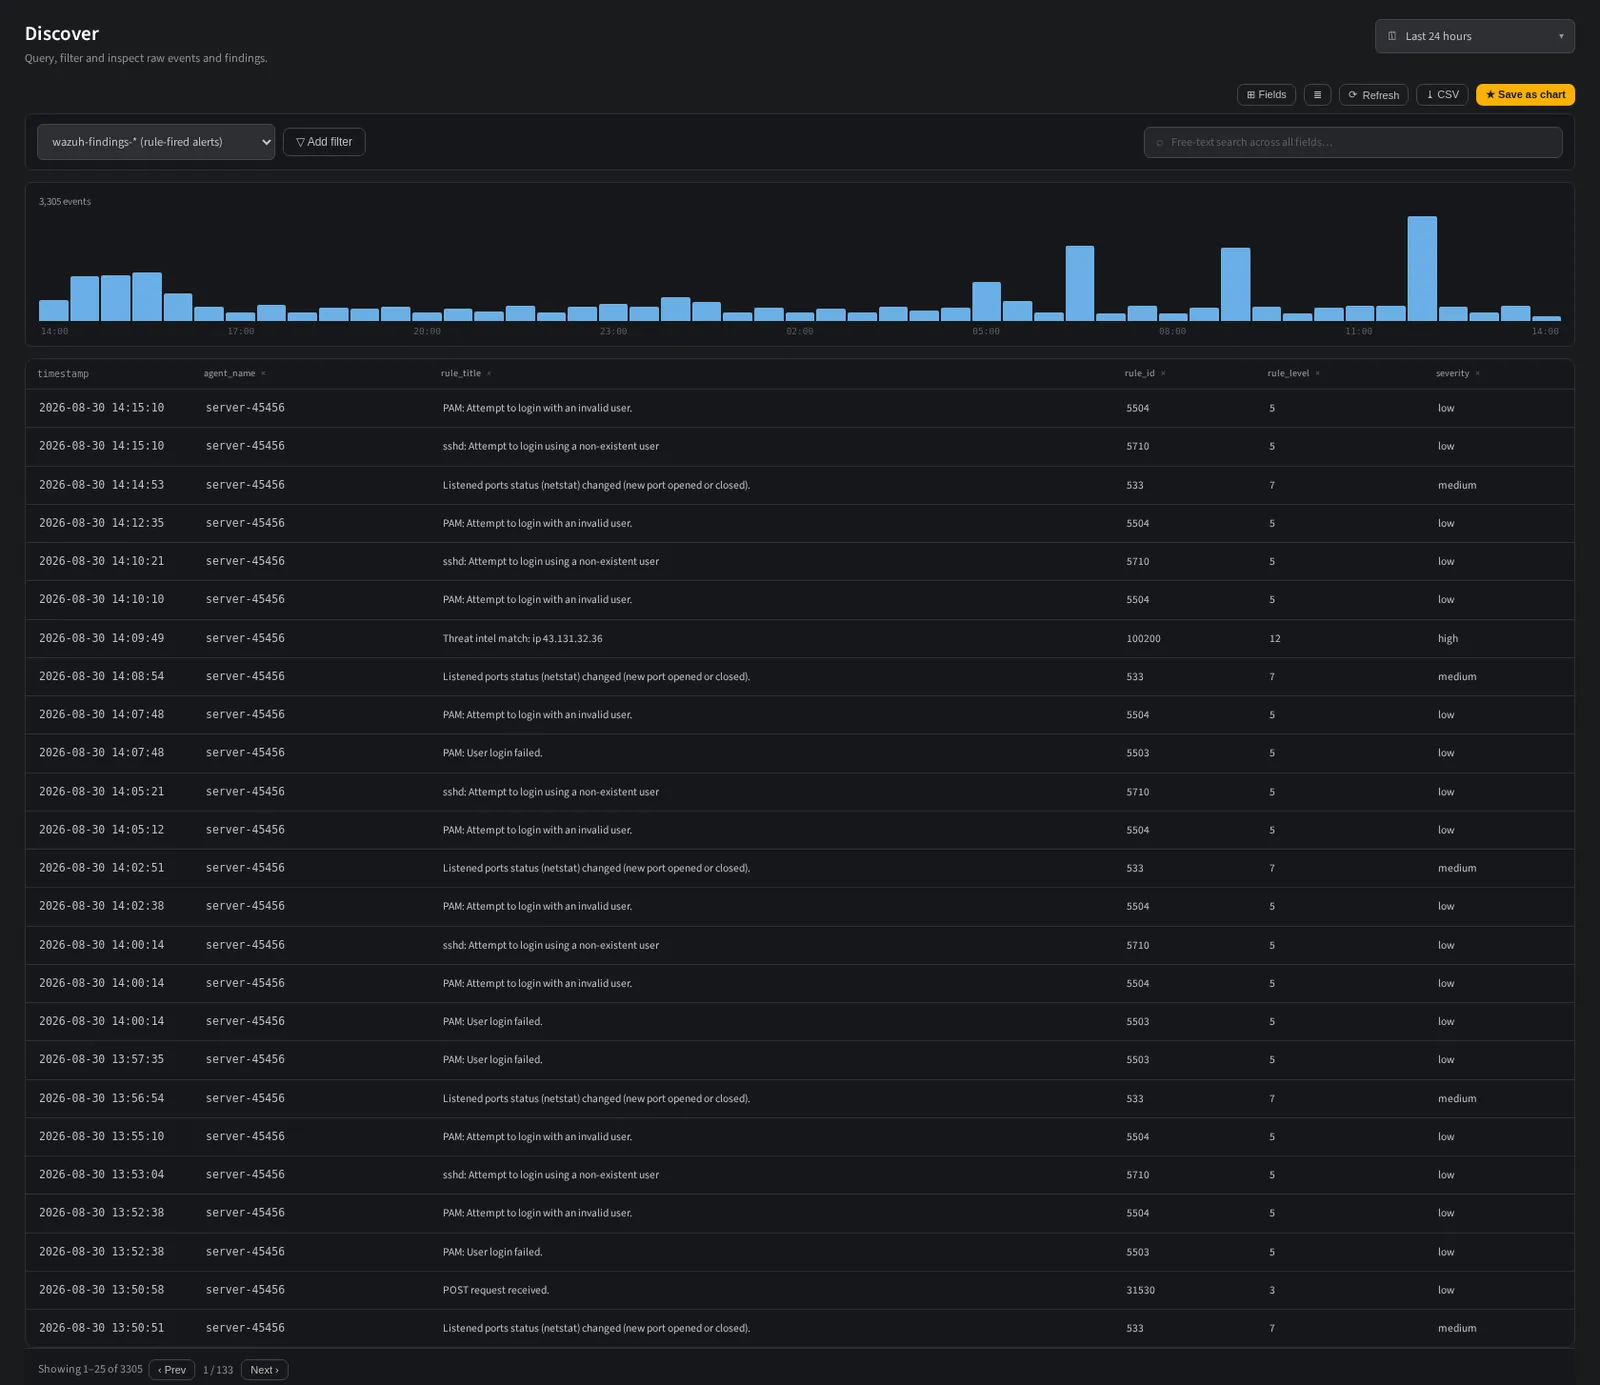Click the high severity value
The width and height of the screenshot is (1600, 1385).
(1448, 638)
